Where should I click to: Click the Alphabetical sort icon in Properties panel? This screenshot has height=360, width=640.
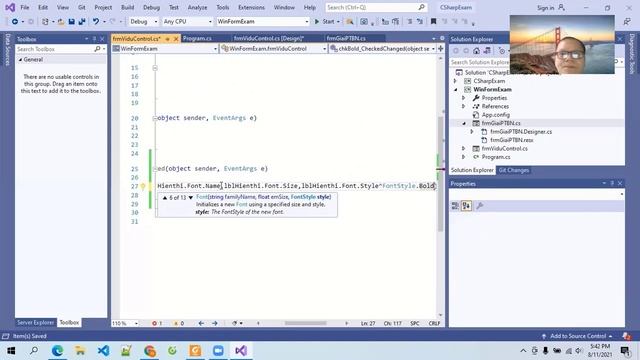[466, 206]
